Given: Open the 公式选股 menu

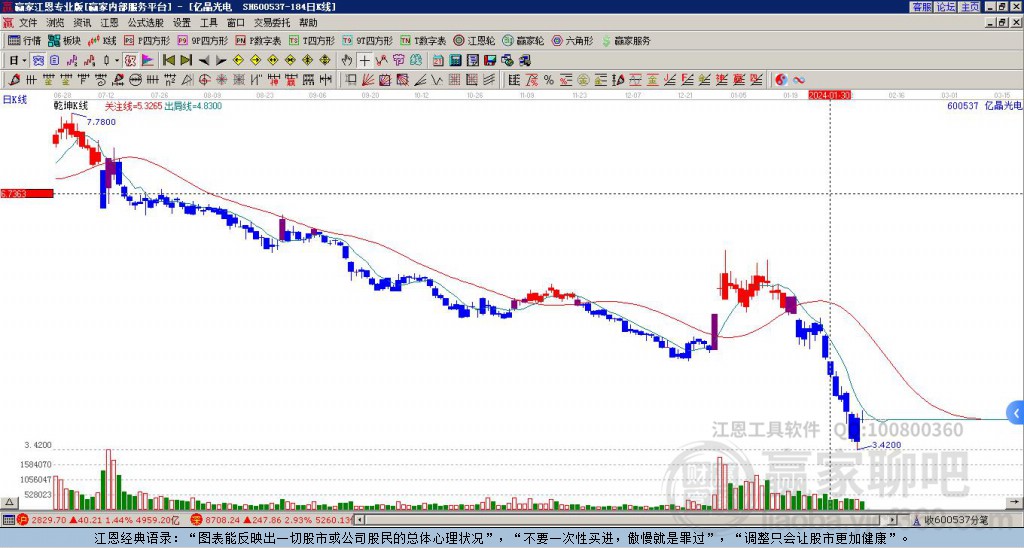Looking at the screenshot, I should coord(146,23).
